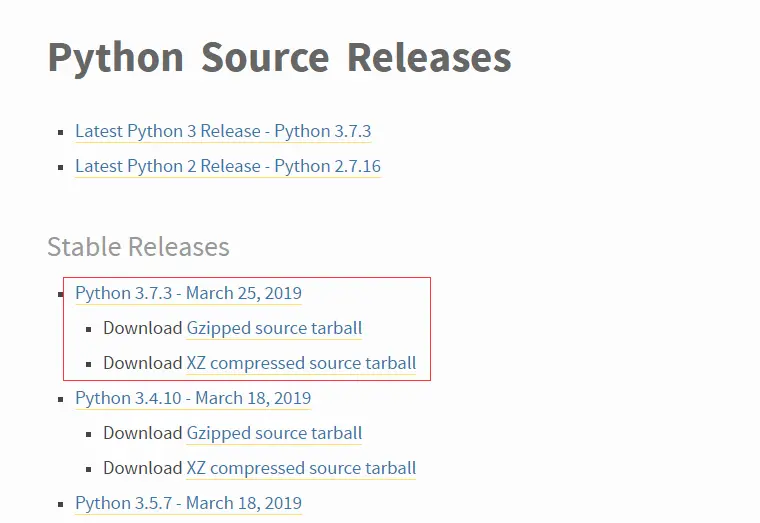The height and width of the screenshot is (523, 760).
Task: Open Python 3.4.10 - March 18, 2019 link
Action: (x=193, y=398)
